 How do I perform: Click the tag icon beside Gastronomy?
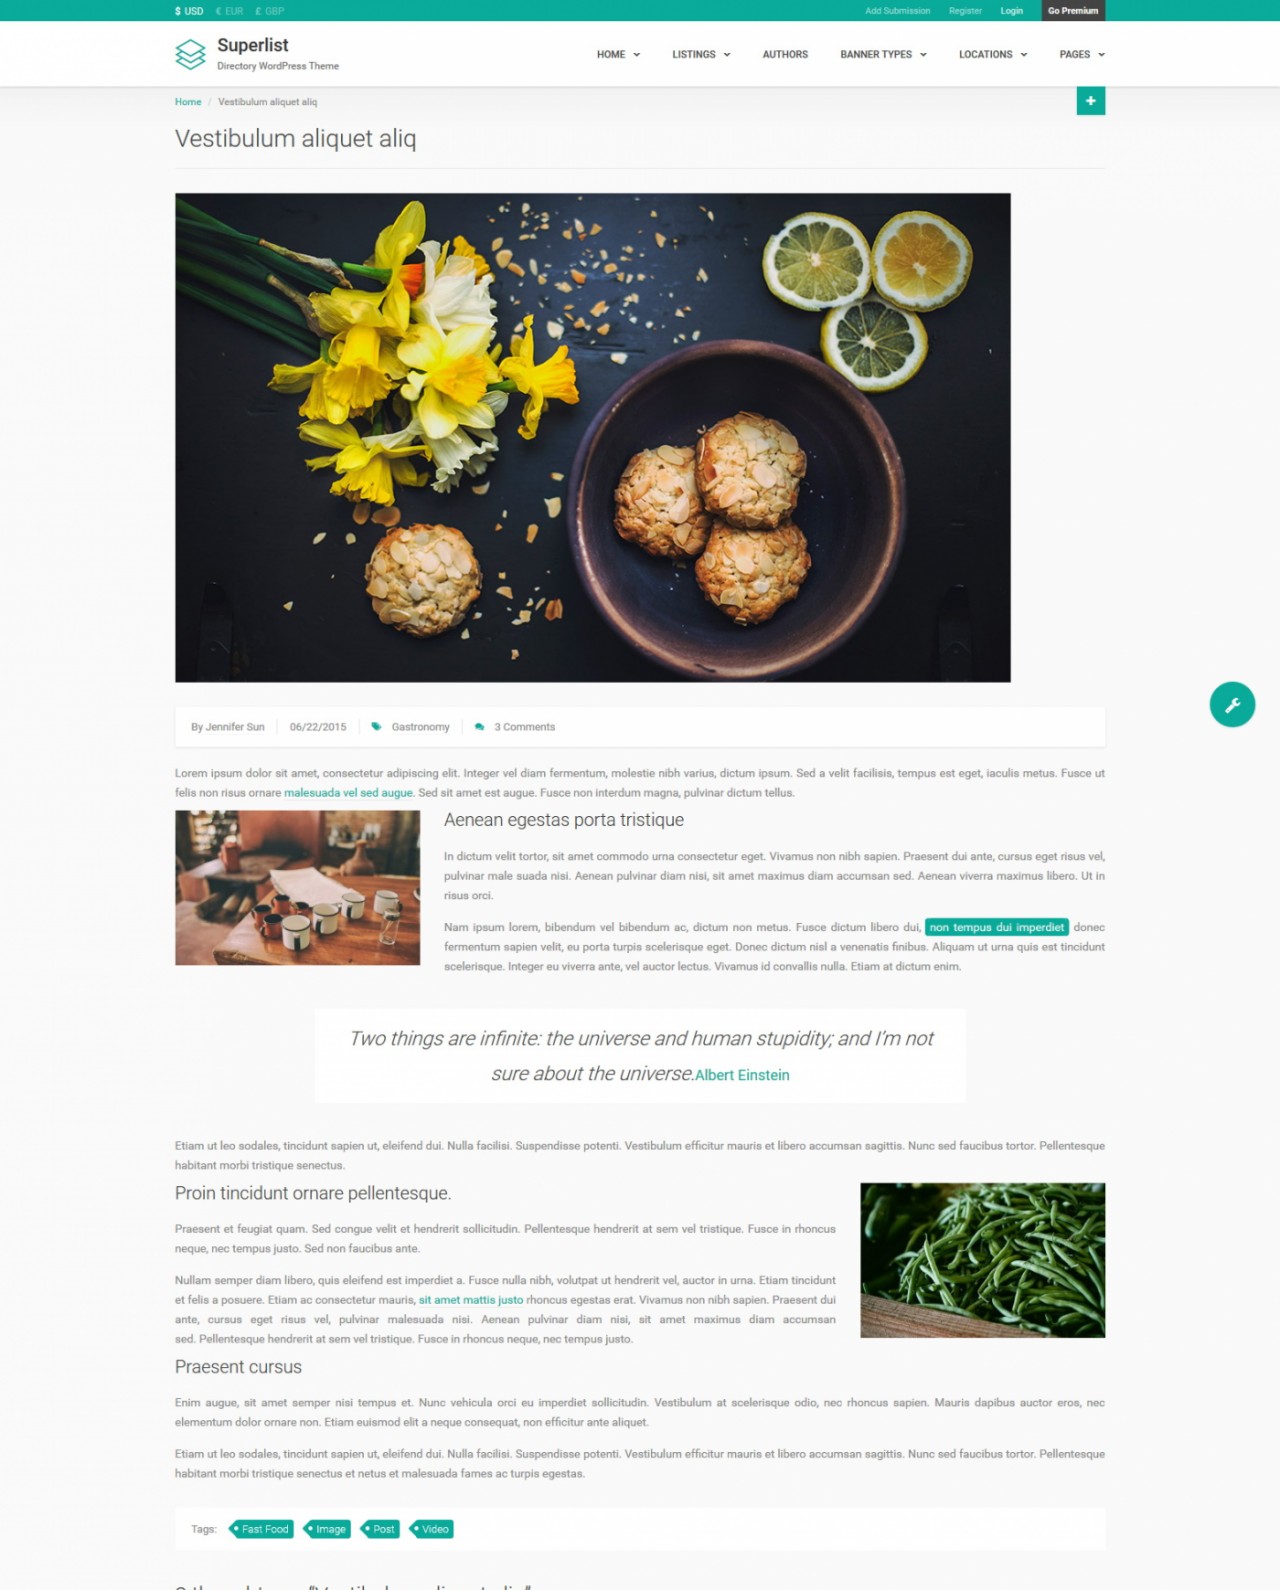(376, 727)
